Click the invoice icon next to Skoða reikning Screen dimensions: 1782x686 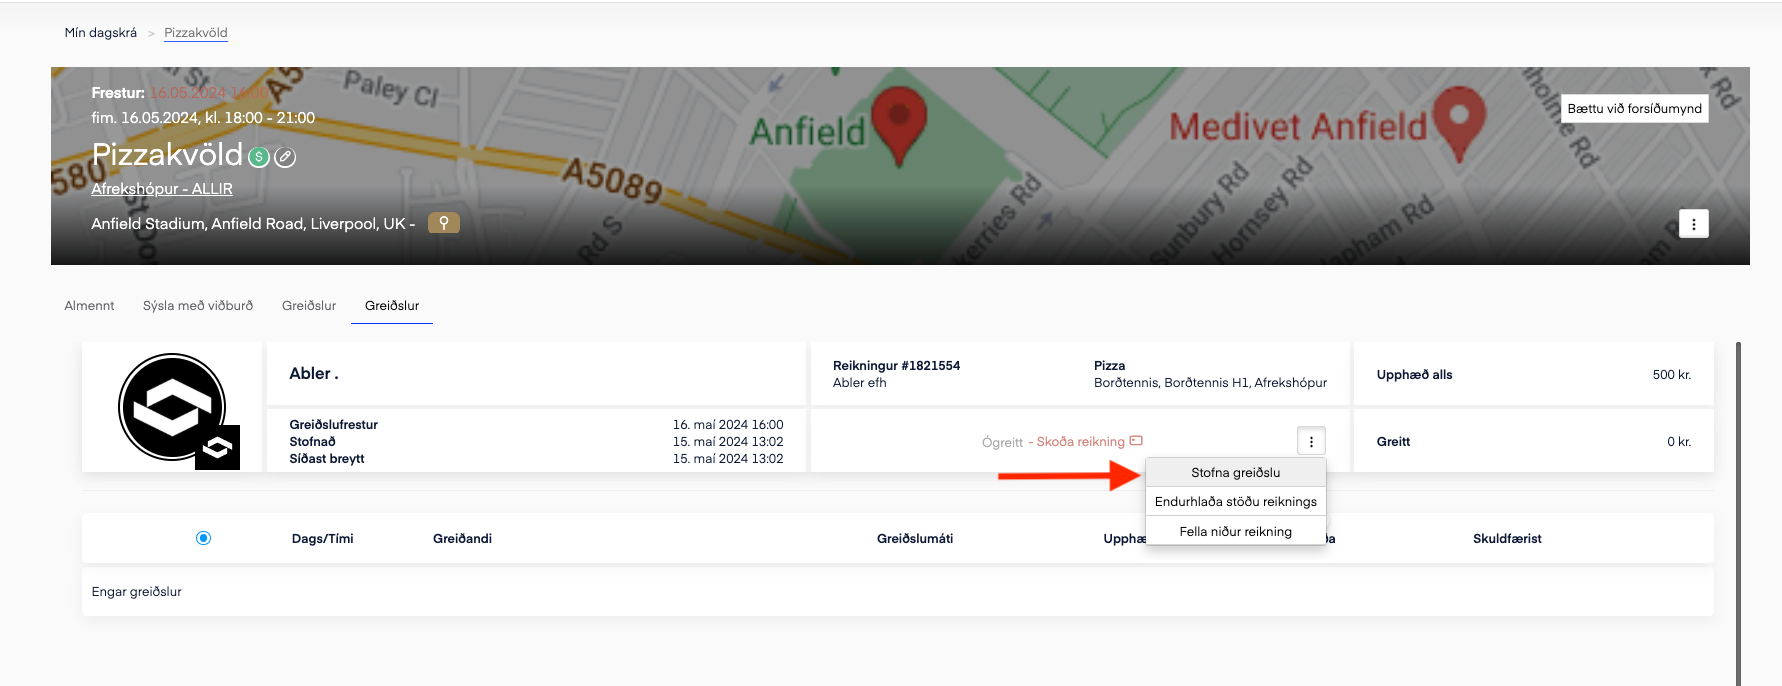click(1136, 441)
